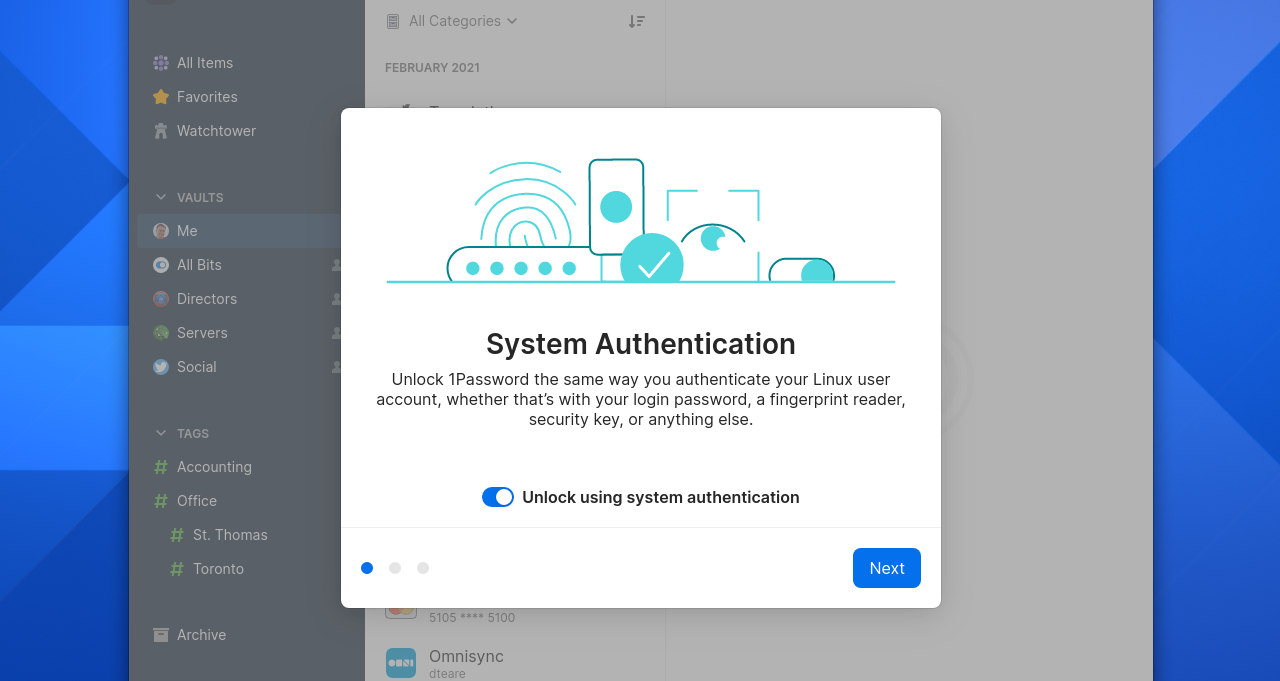Select the Social vault label

coord(197,367)
